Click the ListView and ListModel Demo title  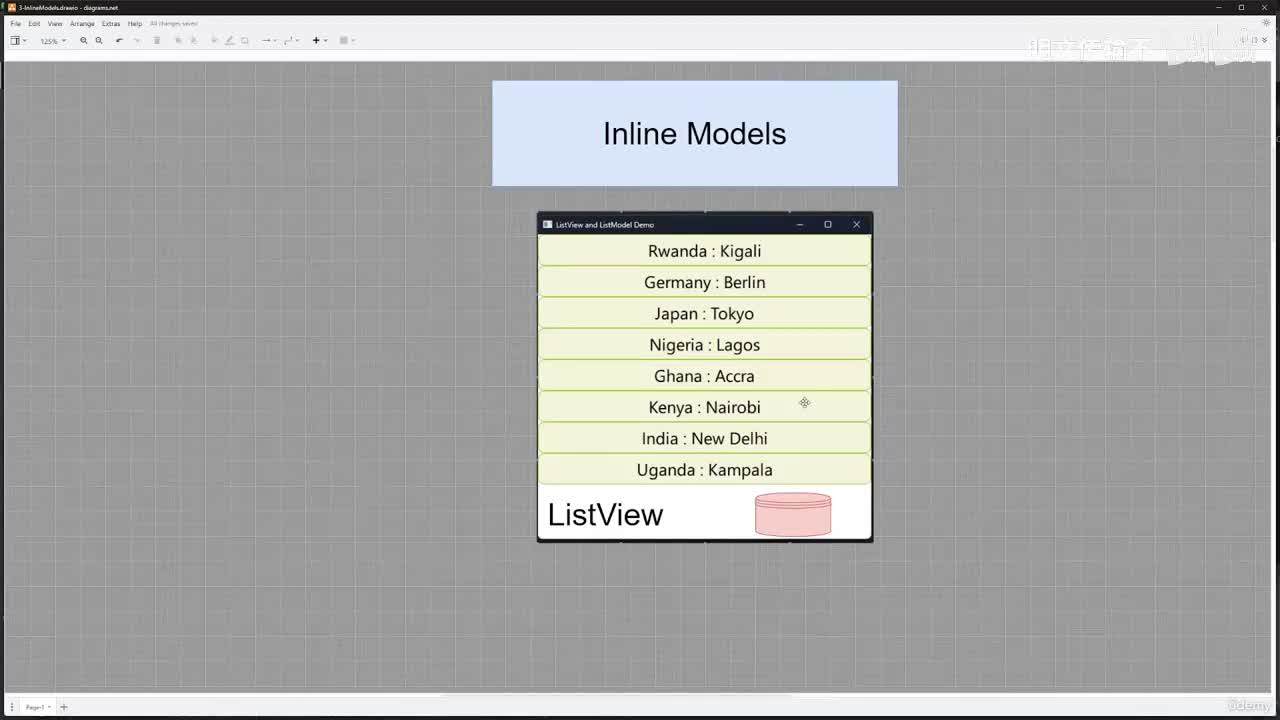point(605,225)
